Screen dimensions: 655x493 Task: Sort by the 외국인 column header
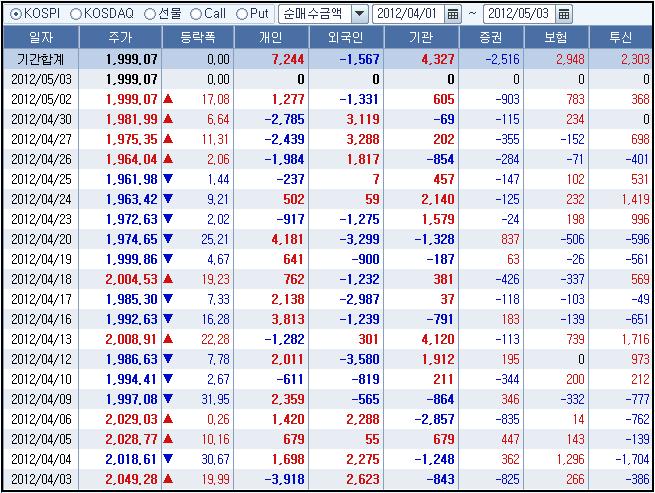click(346, 38)
